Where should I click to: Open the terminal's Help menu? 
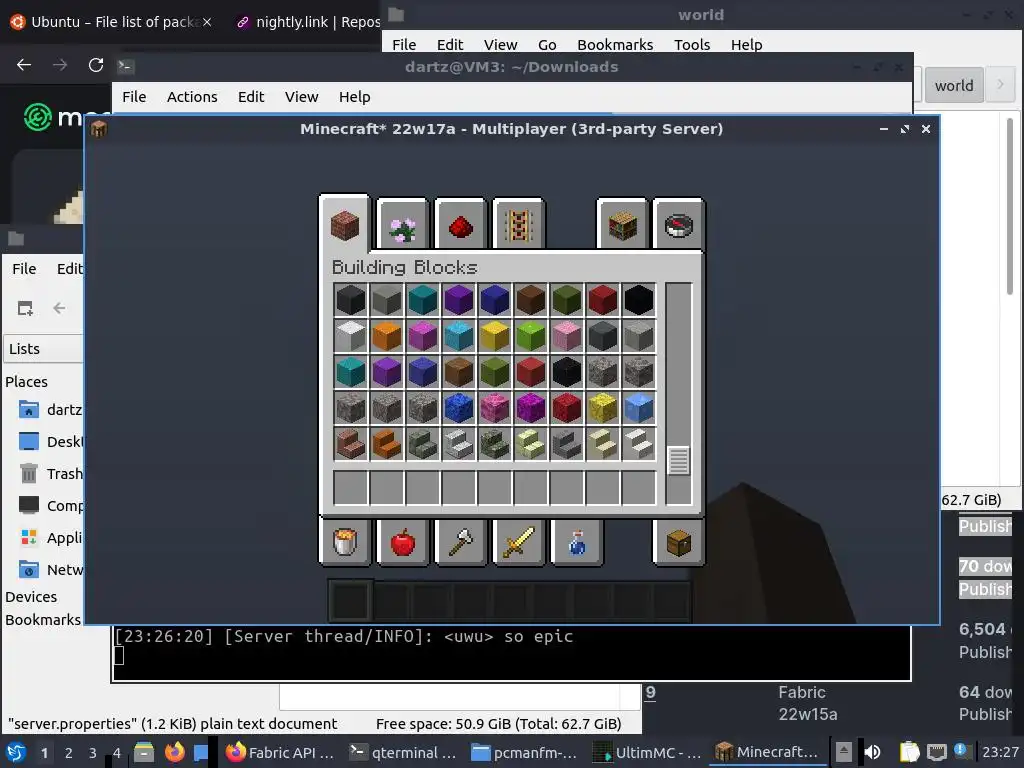tap(355, 97)
